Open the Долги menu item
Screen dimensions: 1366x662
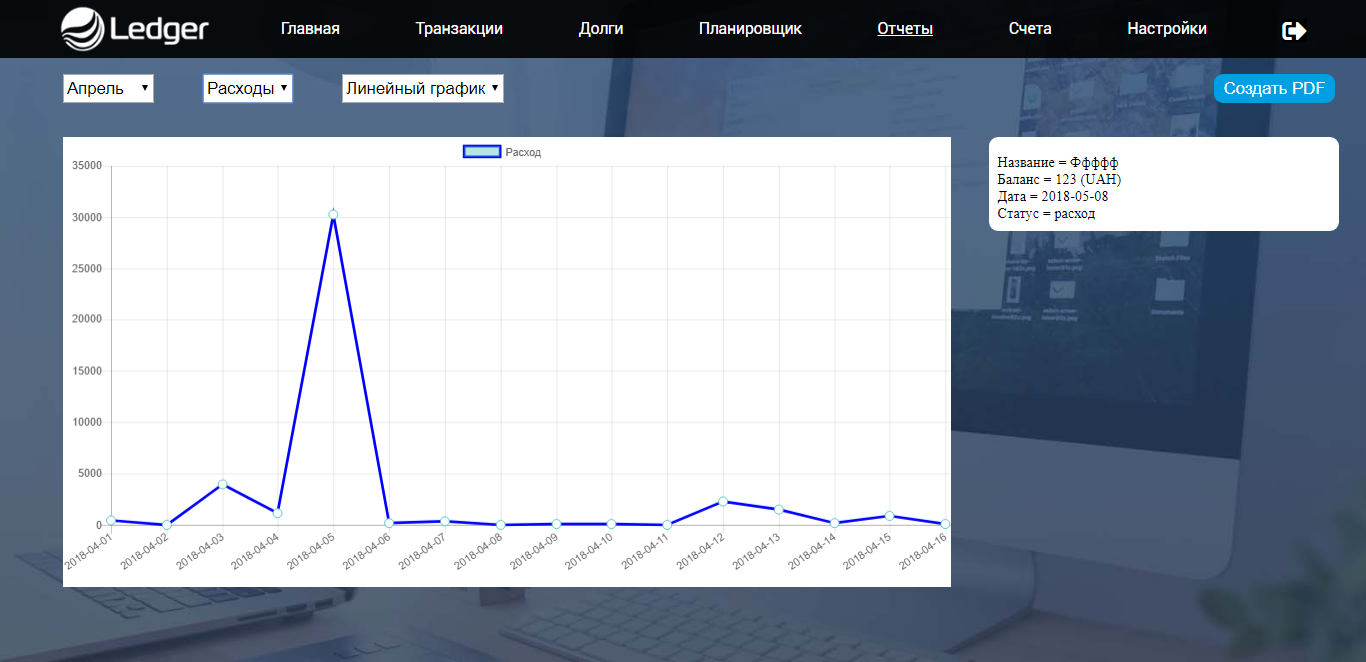tap(601, 29)
